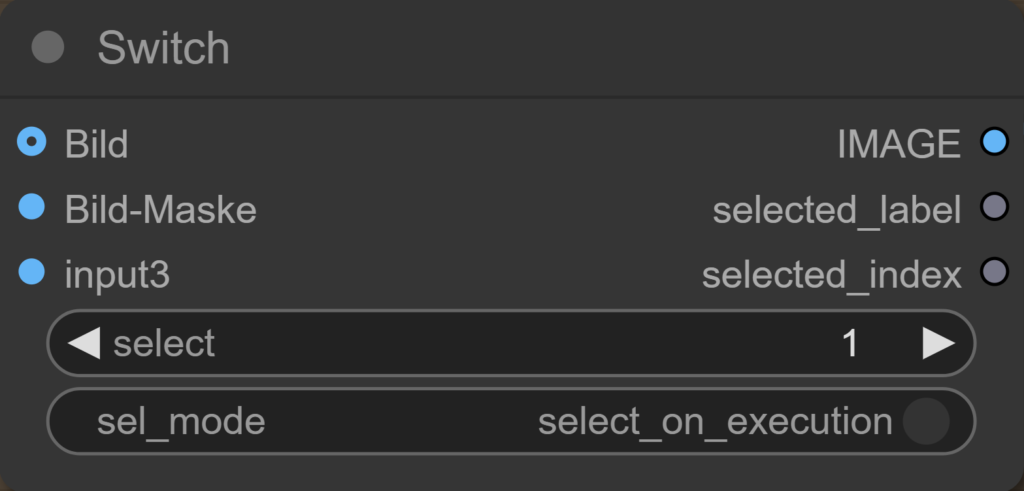Screen dimensions: 1024x491
Task: Click the Bild input label
Action: click(96, 144)
